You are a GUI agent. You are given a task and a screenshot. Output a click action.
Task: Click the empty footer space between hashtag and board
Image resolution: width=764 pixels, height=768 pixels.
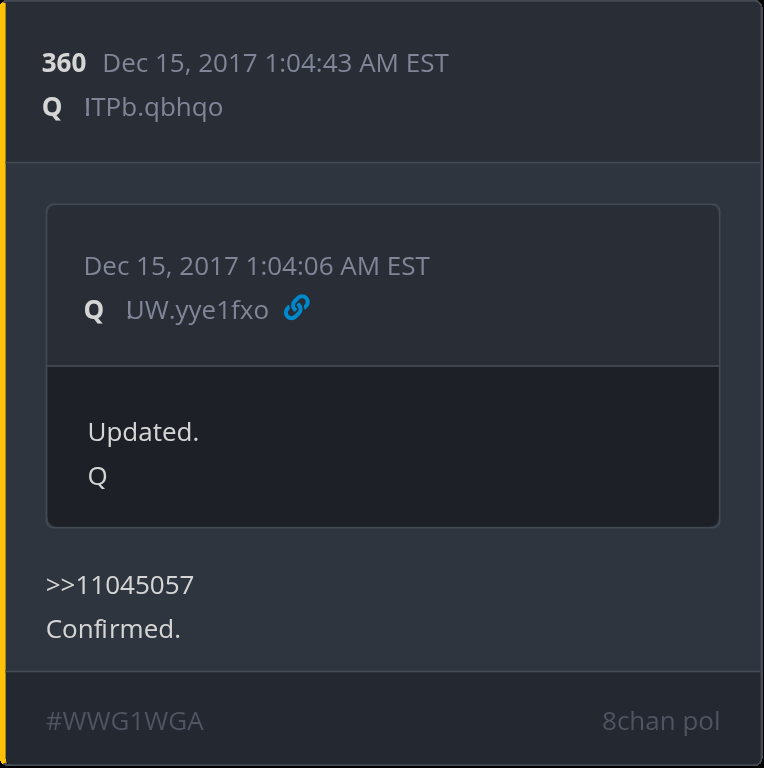coord(400,721)
